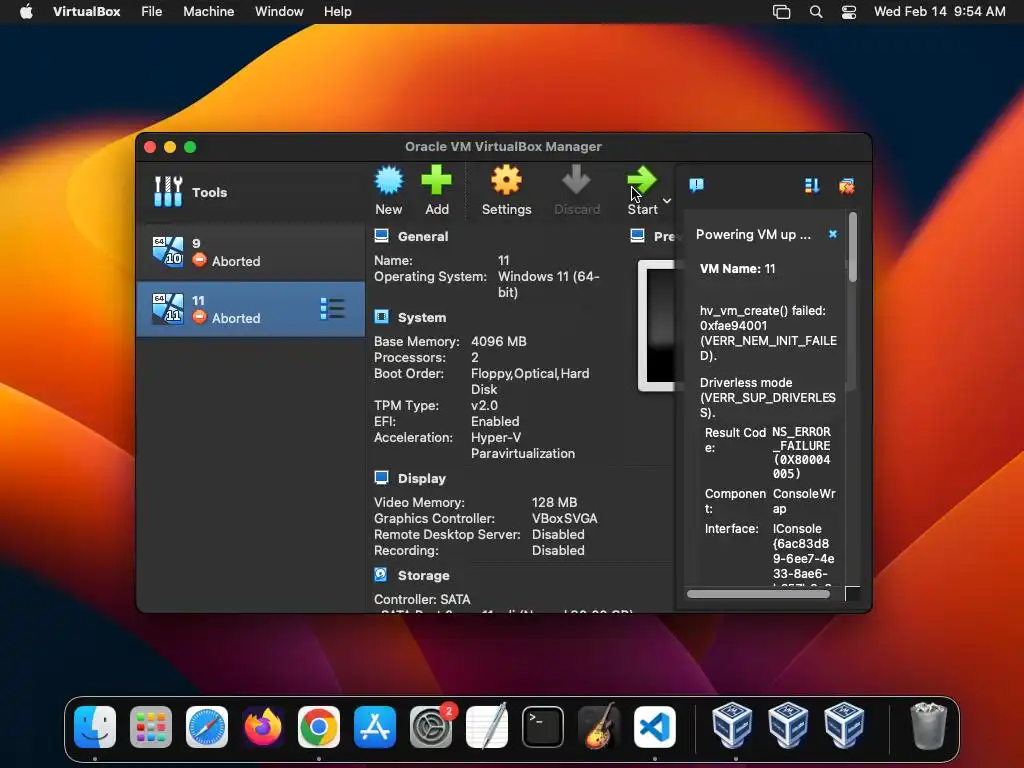Select the Tools wrench icon
The image size is (1024, 768).
[168, 192]
